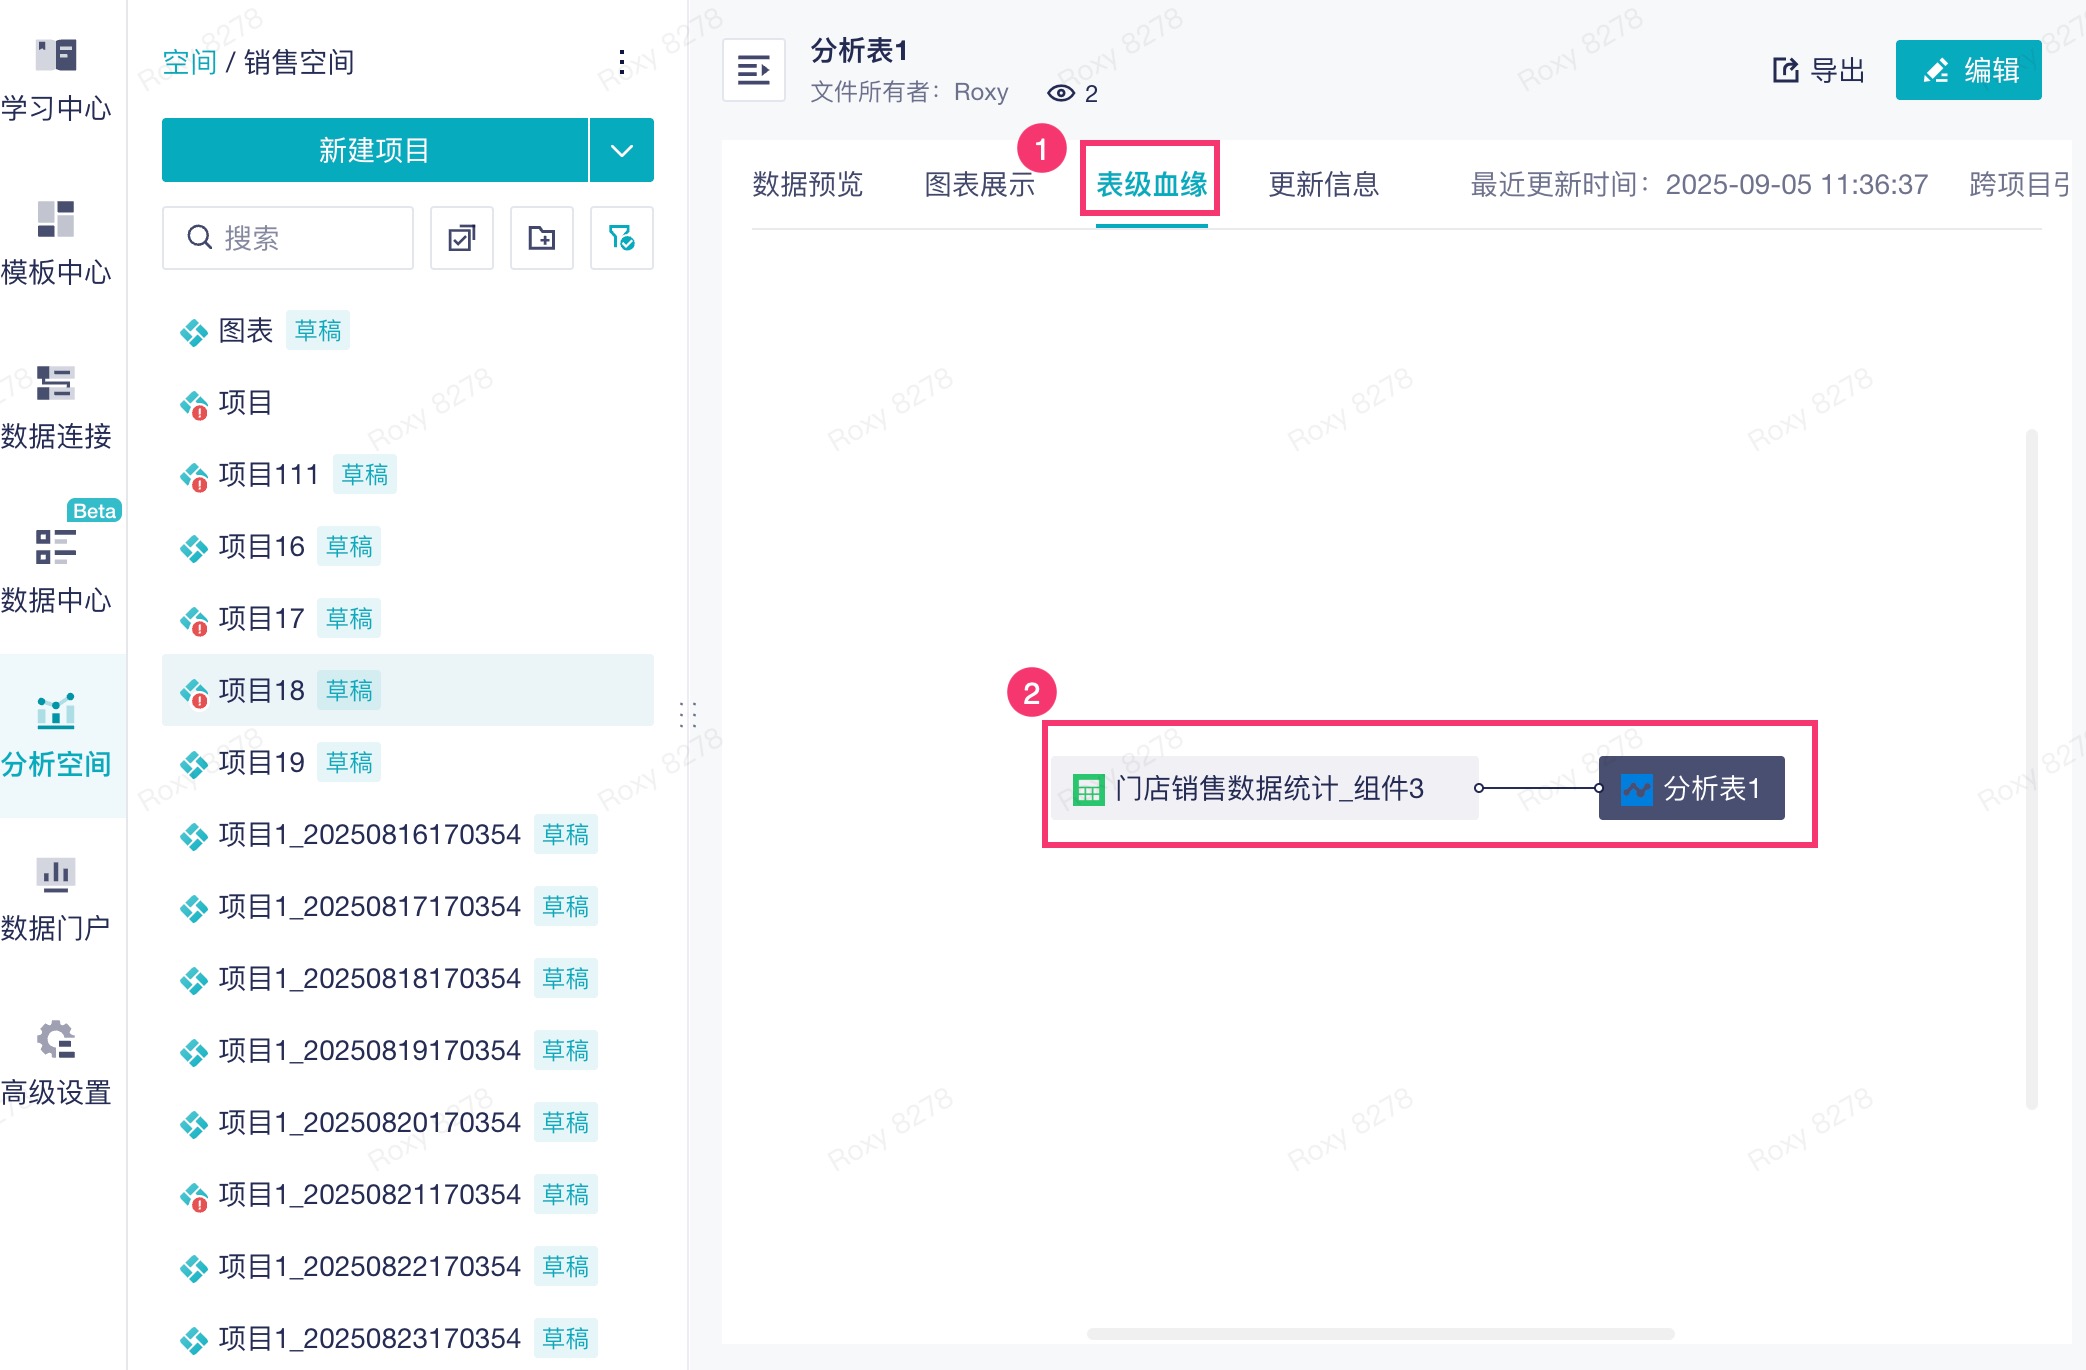
Task: Click the 编辑 button
Action: click(x=1968, y=70)
